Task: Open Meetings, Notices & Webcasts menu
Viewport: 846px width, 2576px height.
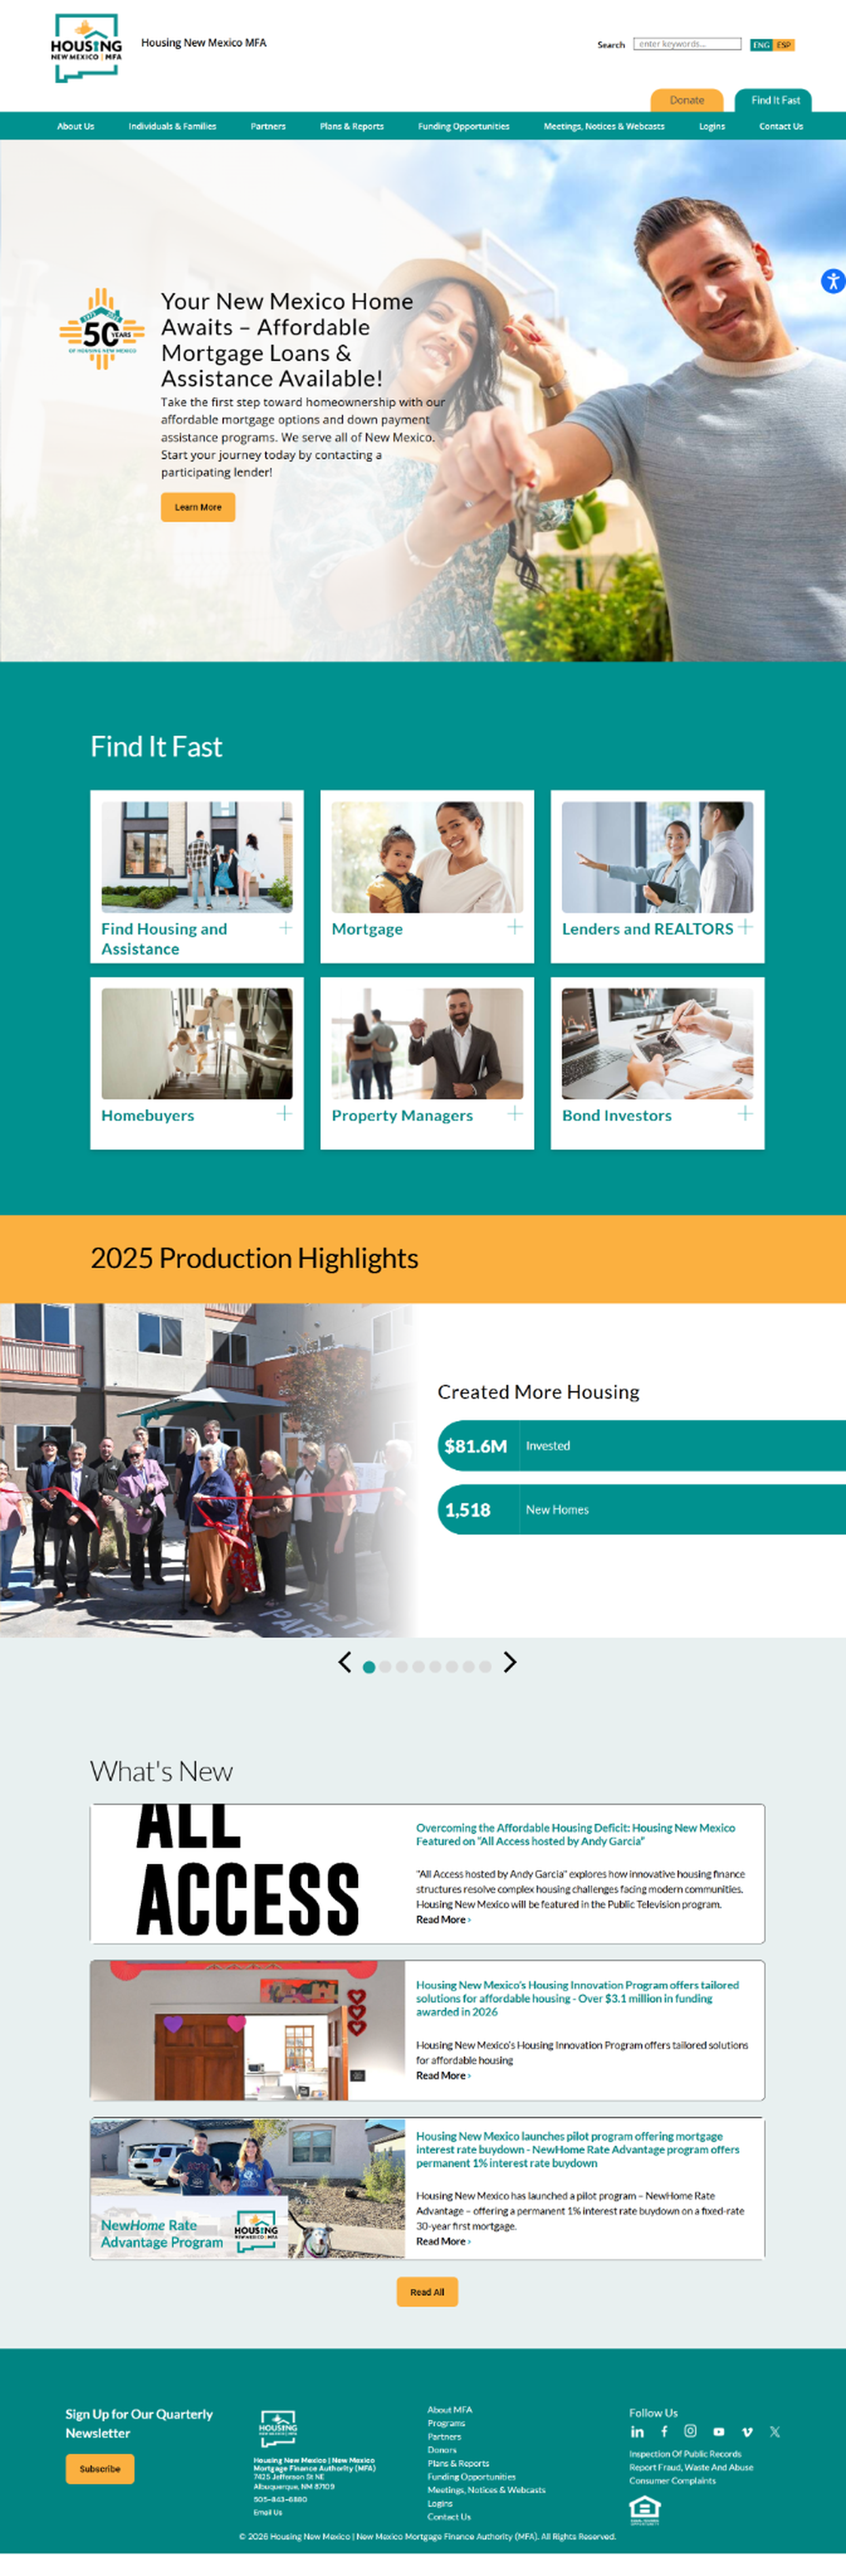Action: coord(604,126)
